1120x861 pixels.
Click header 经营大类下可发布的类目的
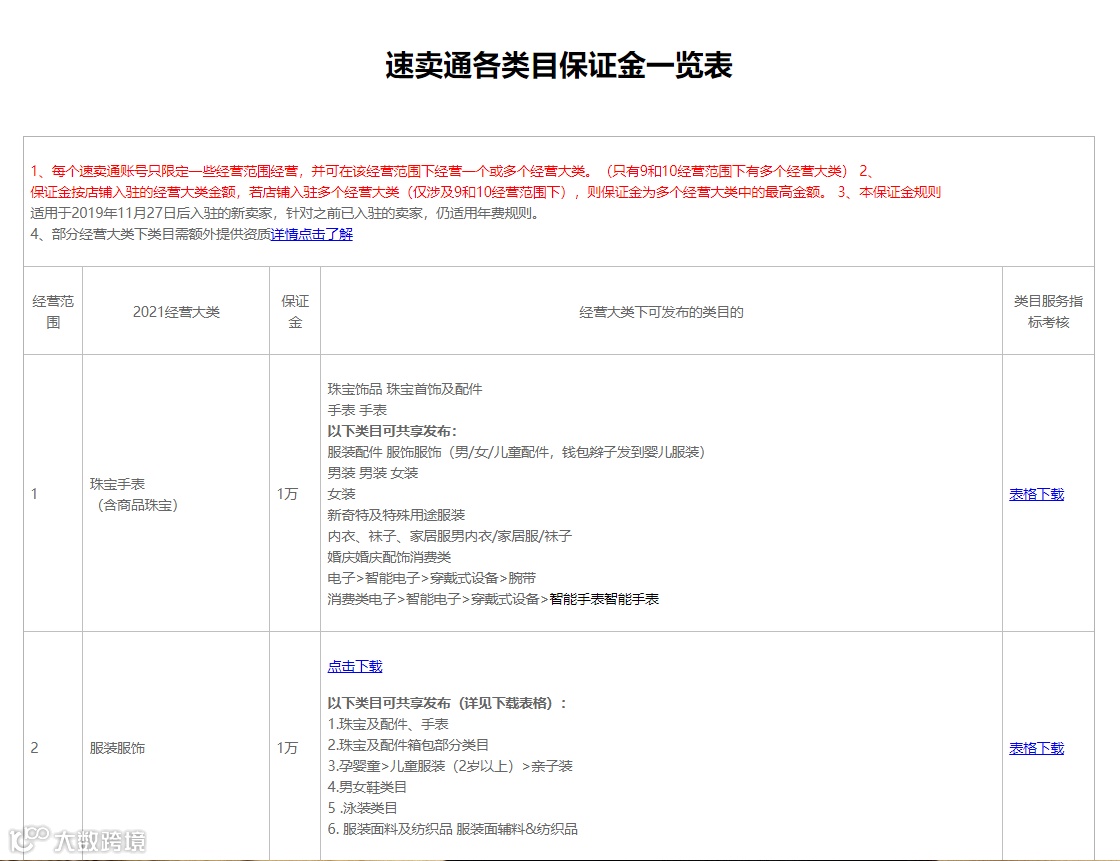(661, 312)
